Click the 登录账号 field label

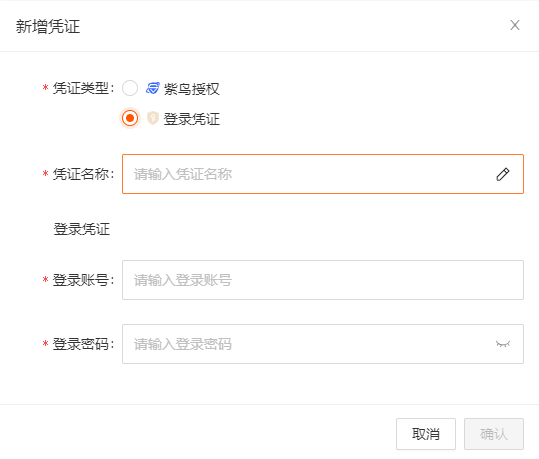pyautogui.click(x=83, y=280)
